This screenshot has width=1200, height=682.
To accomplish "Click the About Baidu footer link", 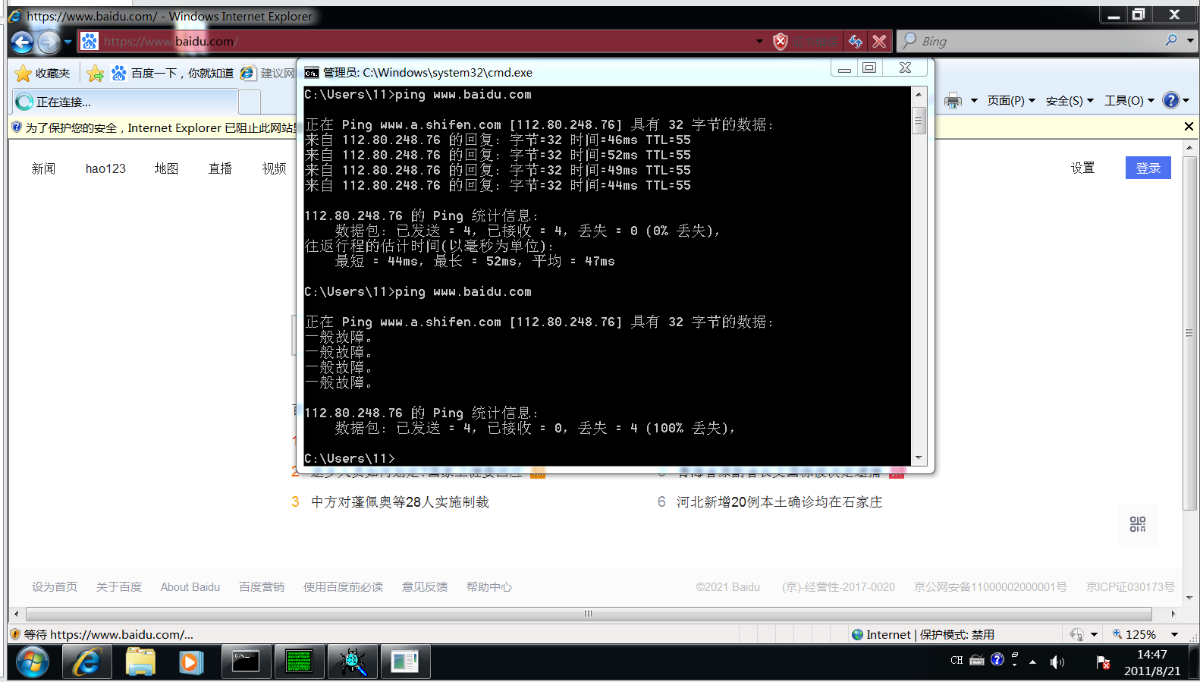I will [190, 587].
